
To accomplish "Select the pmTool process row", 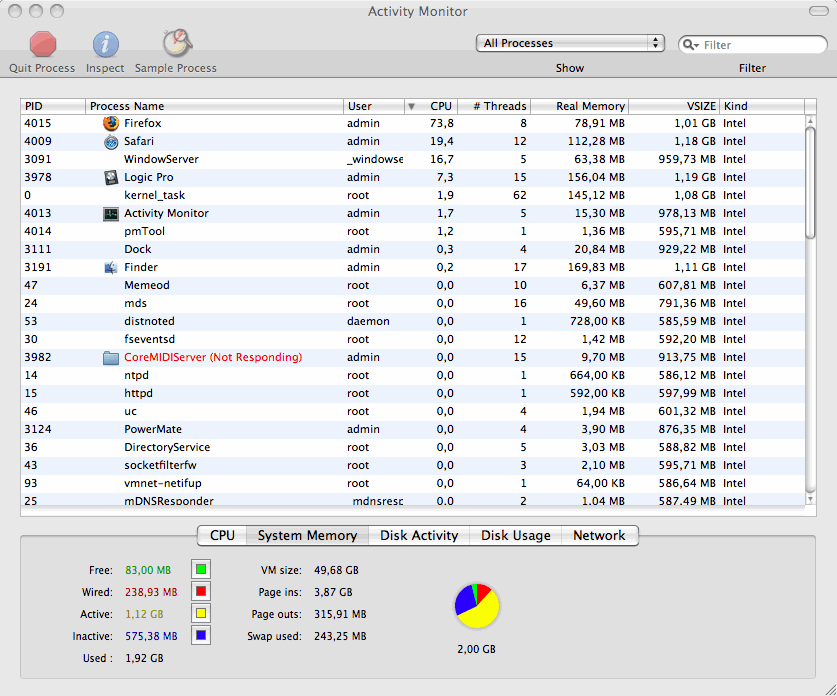I will (x=413, y=232).
